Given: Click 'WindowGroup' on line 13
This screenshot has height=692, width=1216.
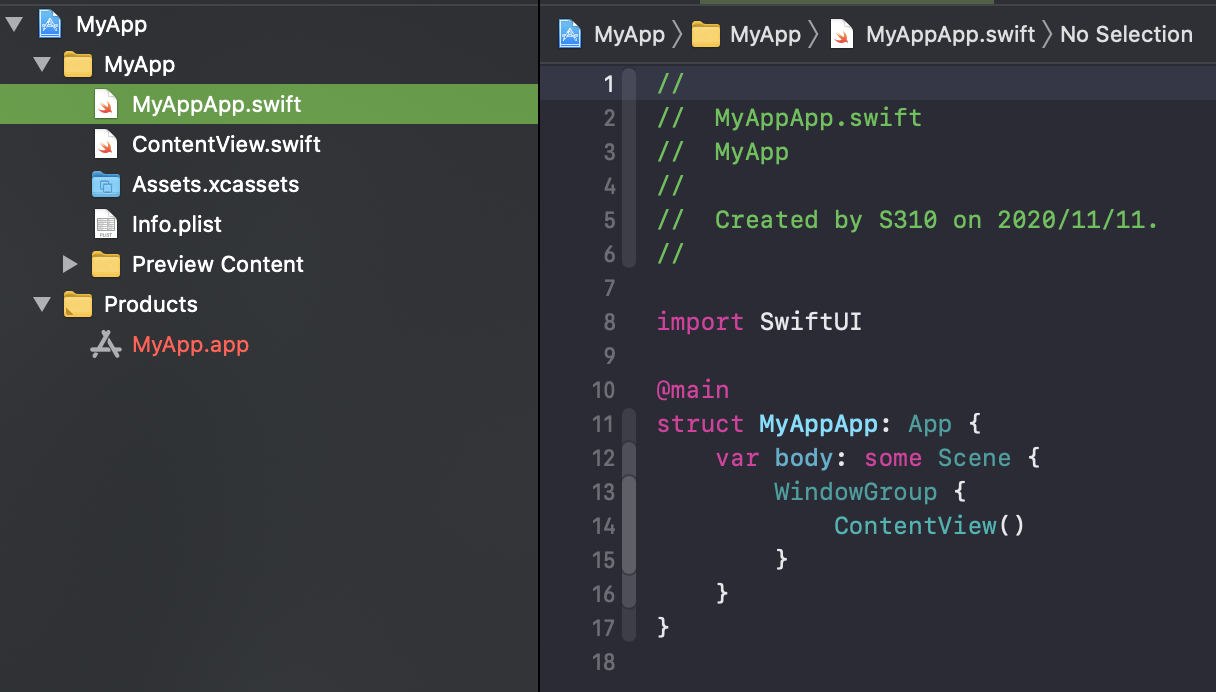Looking at the screenshot, I should coord(855,492).
